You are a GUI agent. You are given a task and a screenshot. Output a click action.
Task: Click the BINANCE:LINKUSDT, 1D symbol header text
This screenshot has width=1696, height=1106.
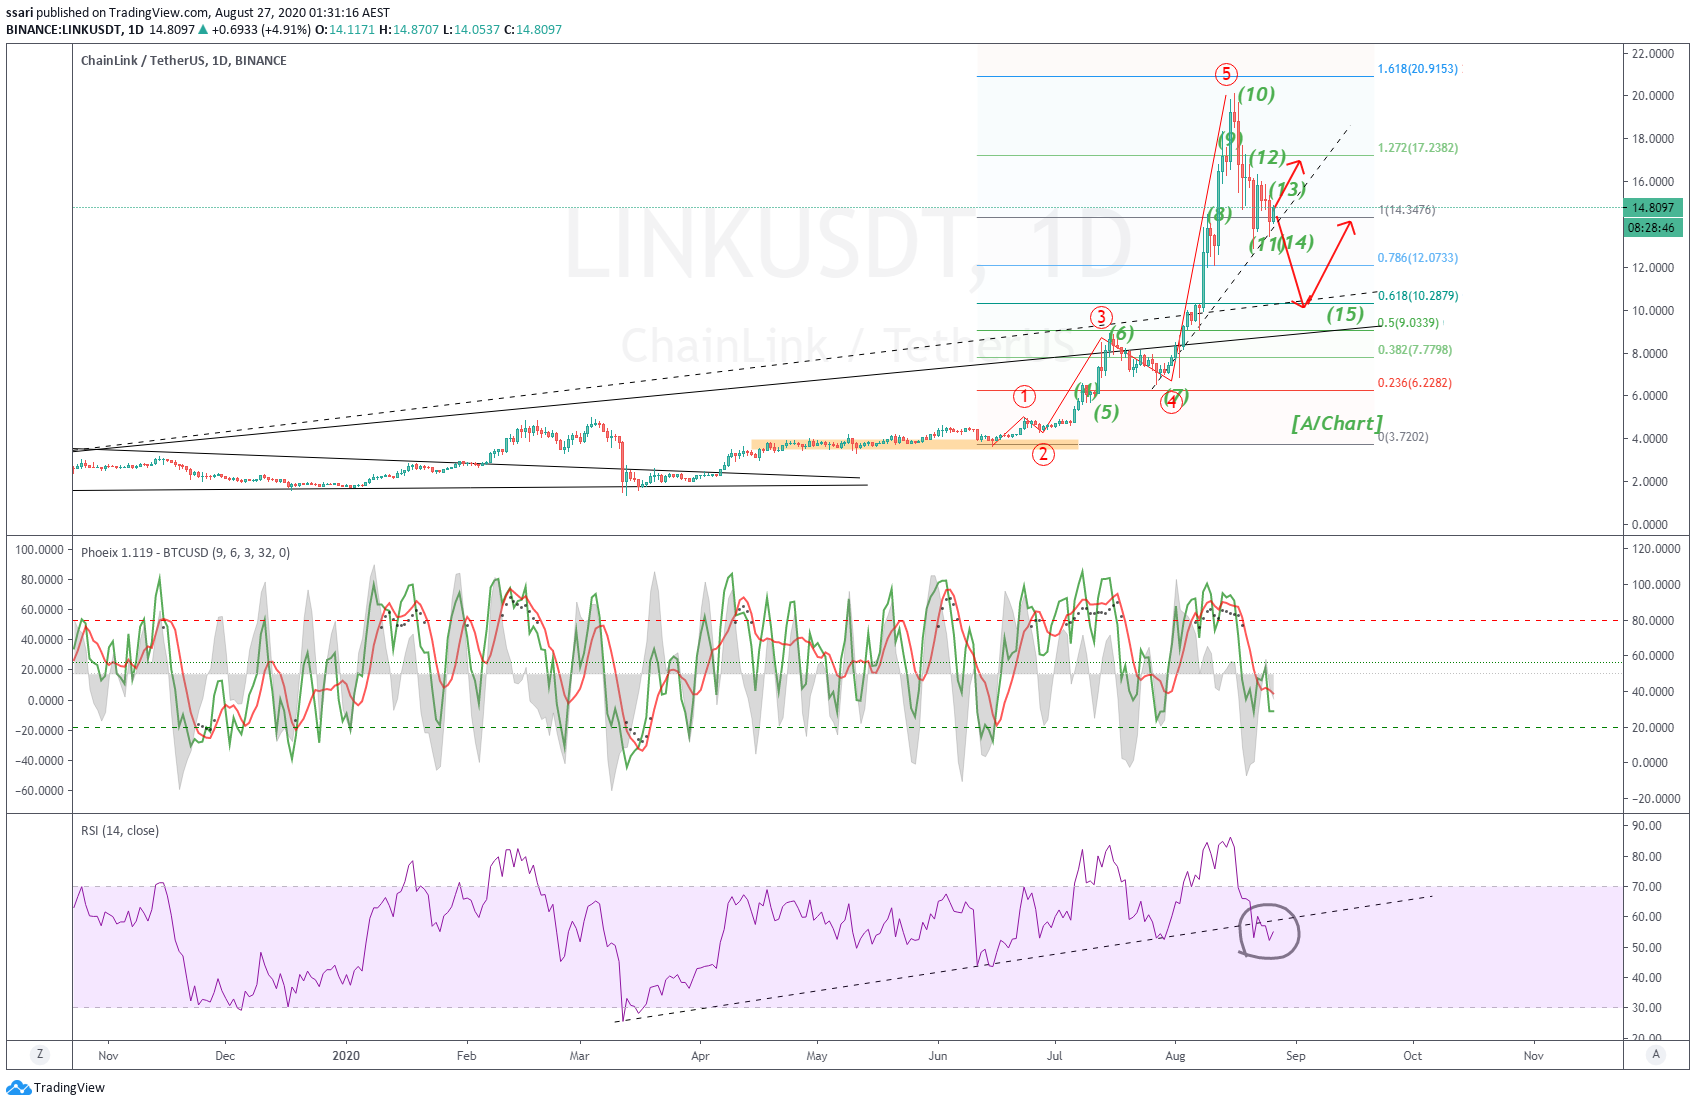[75, 30]
